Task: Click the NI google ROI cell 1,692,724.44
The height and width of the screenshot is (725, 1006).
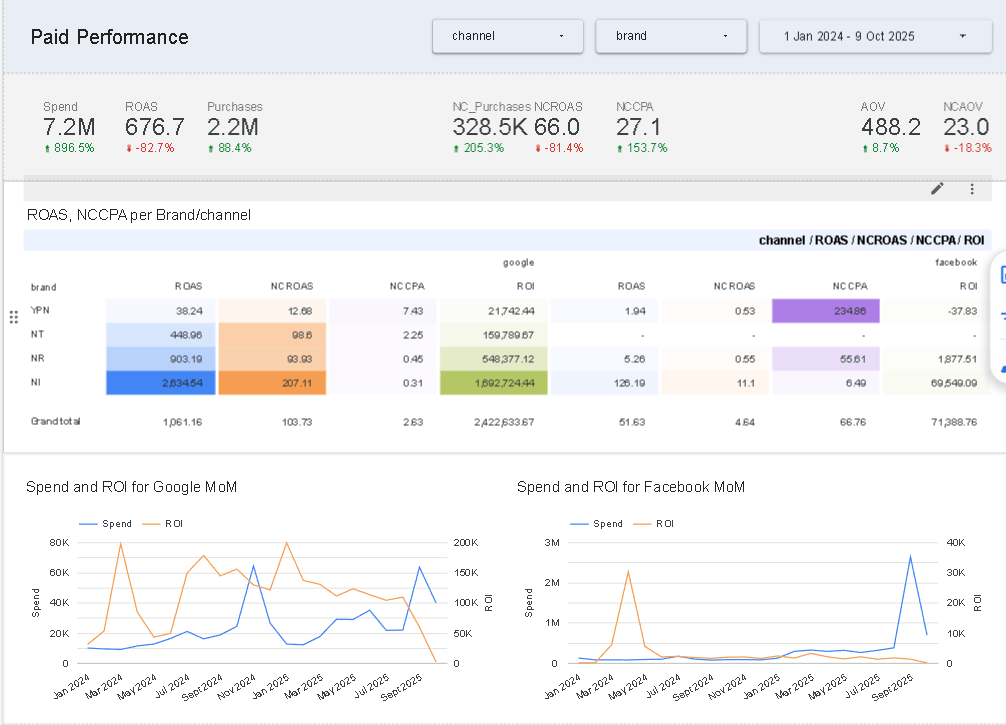Action: [493, 383]
